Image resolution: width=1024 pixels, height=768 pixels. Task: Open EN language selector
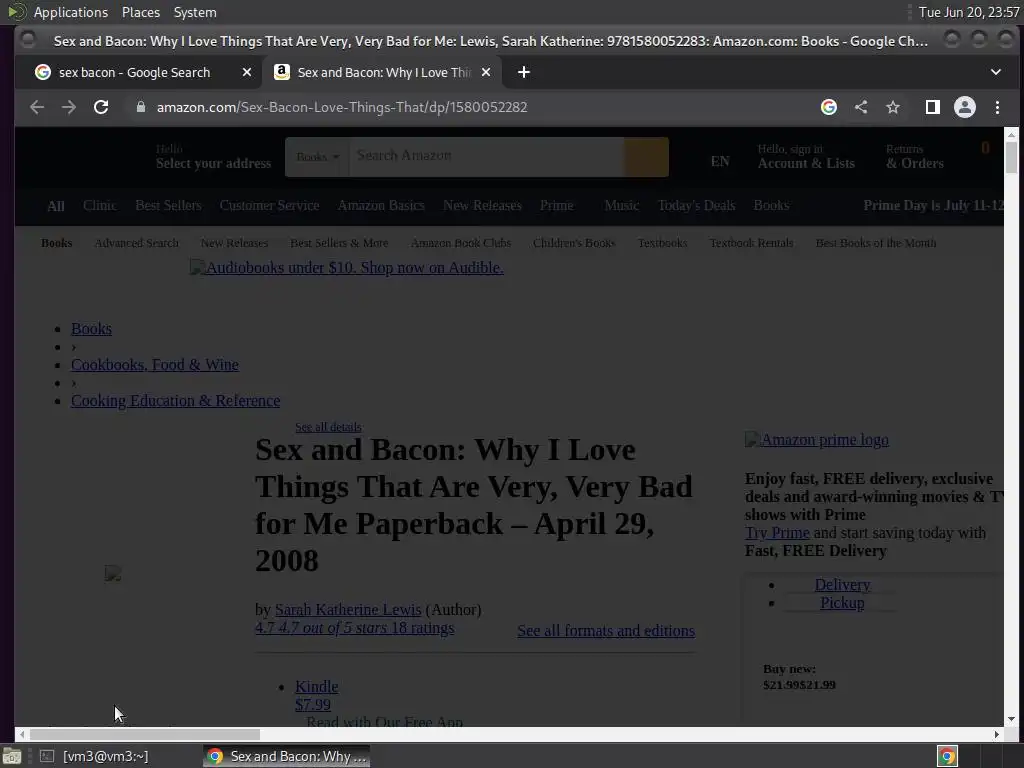(x=720, y=161)
